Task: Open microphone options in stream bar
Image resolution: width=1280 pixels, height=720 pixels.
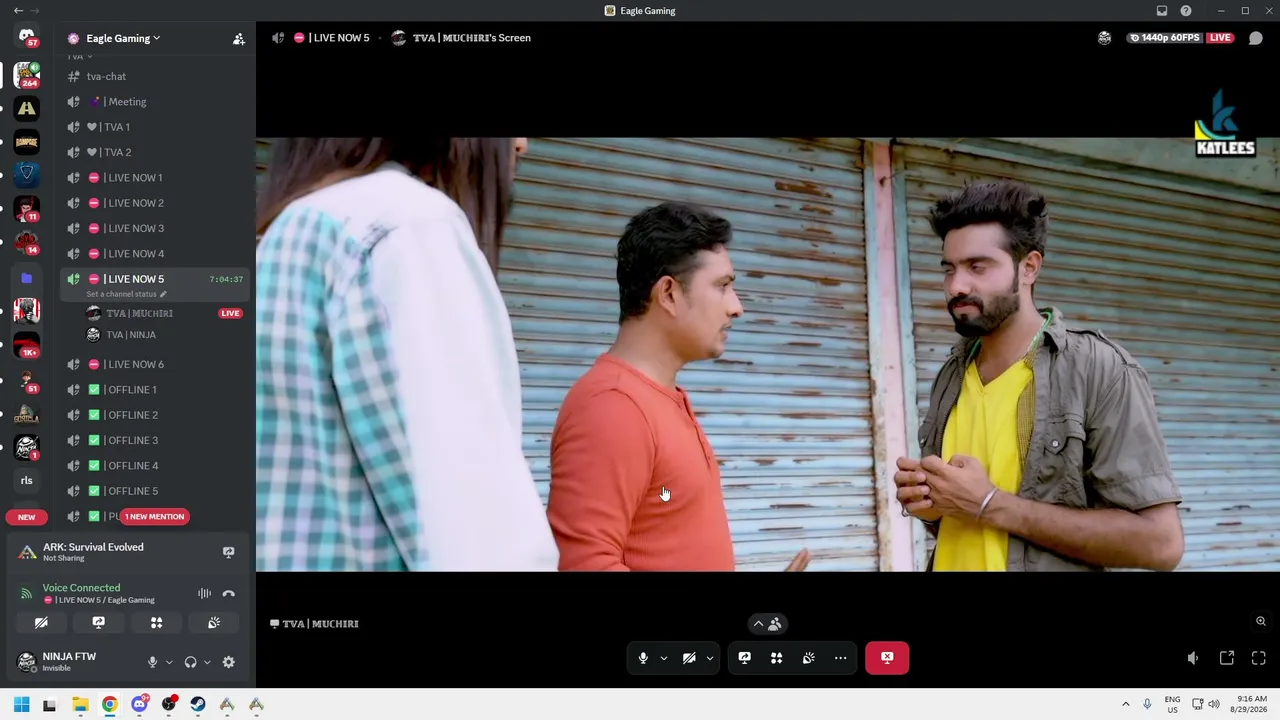Action: tap(663, 658)
